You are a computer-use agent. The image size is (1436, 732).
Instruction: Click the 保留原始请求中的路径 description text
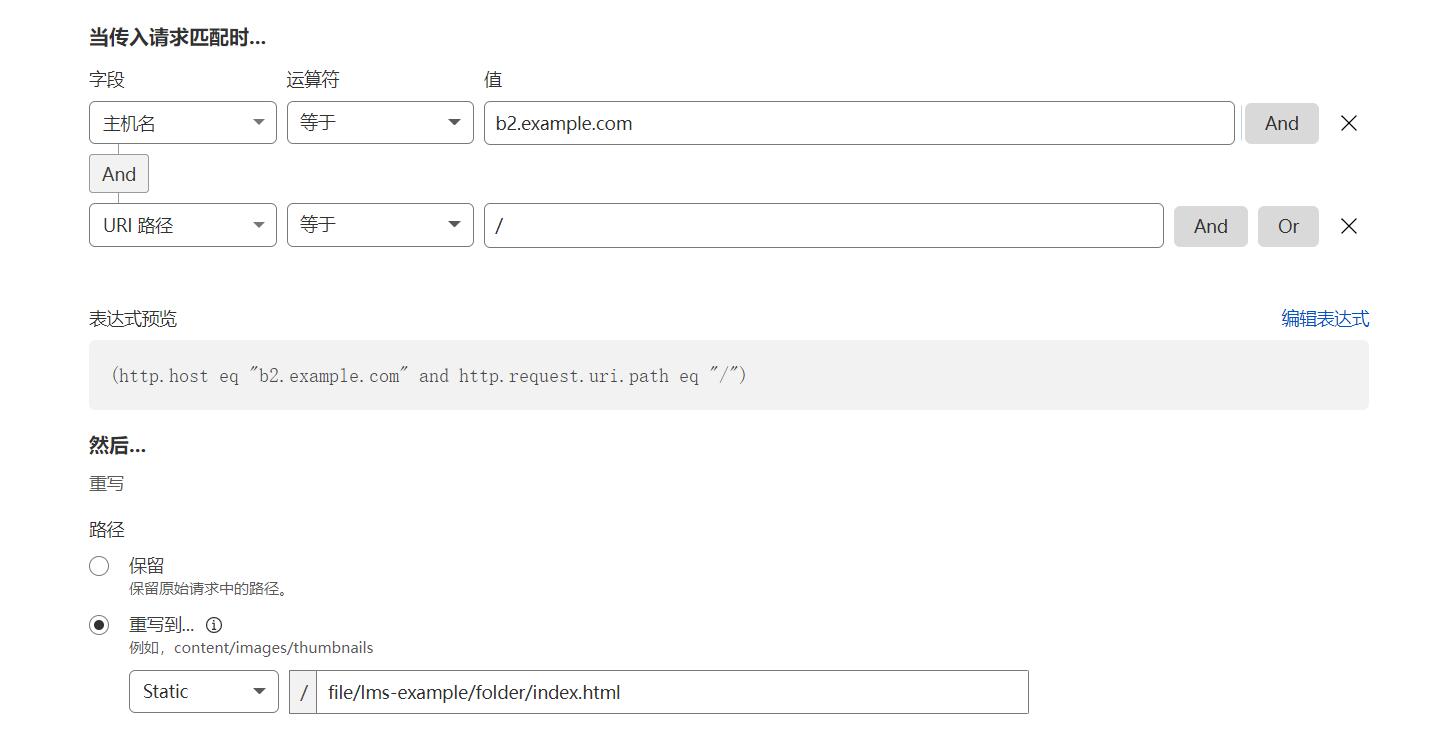pos(211,589)
